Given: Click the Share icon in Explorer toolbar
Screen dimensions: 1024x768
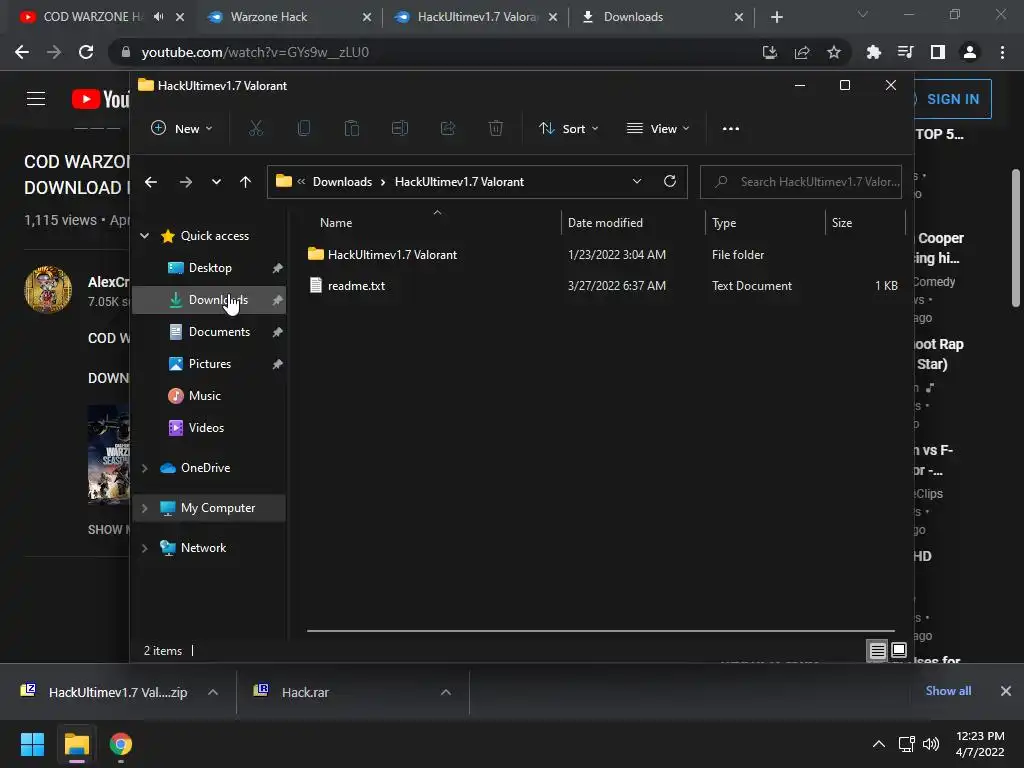Looking at the screenshot, I should pos(448,129).
